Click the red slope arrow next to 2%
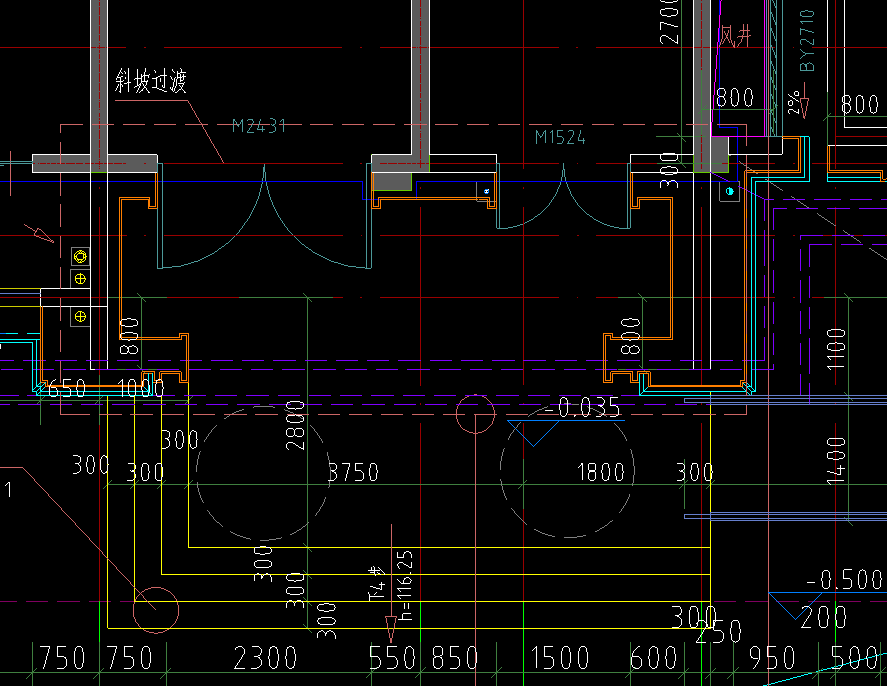The image size is (887, 686). click(804, 105)
